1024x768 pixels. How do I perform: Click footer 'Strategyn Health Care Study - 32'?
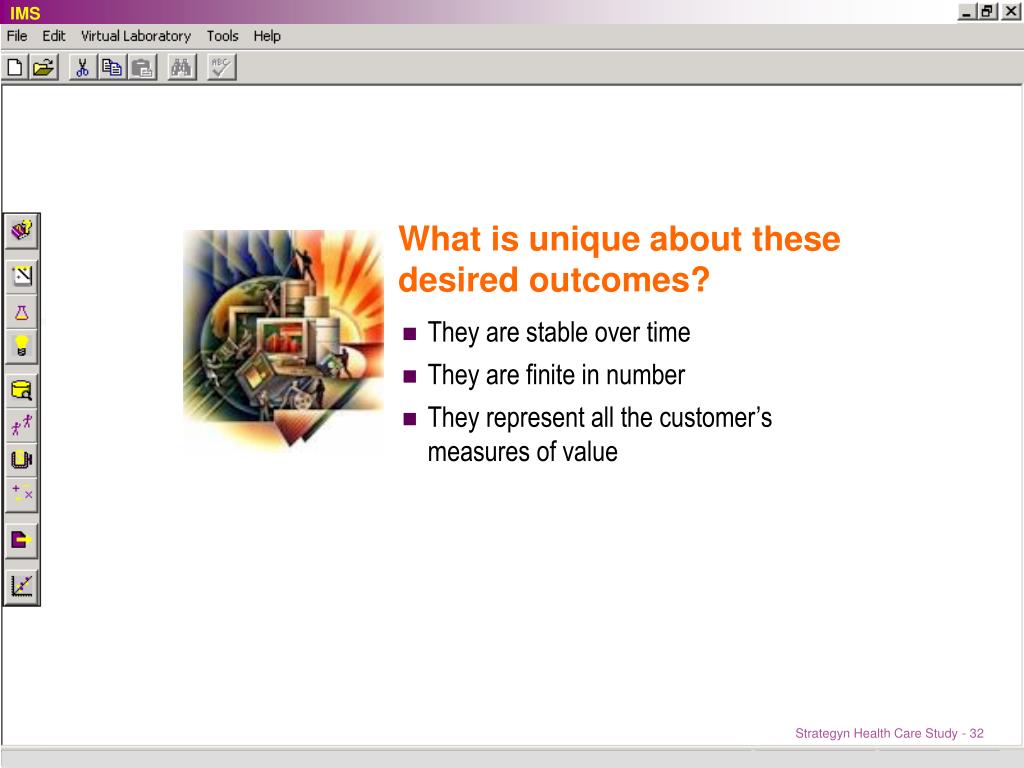[889, 733]
